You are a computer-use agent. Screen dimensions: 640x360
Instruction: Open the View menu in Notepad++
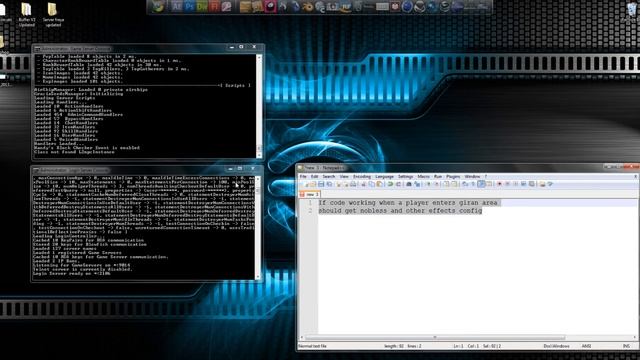point(344,177)
